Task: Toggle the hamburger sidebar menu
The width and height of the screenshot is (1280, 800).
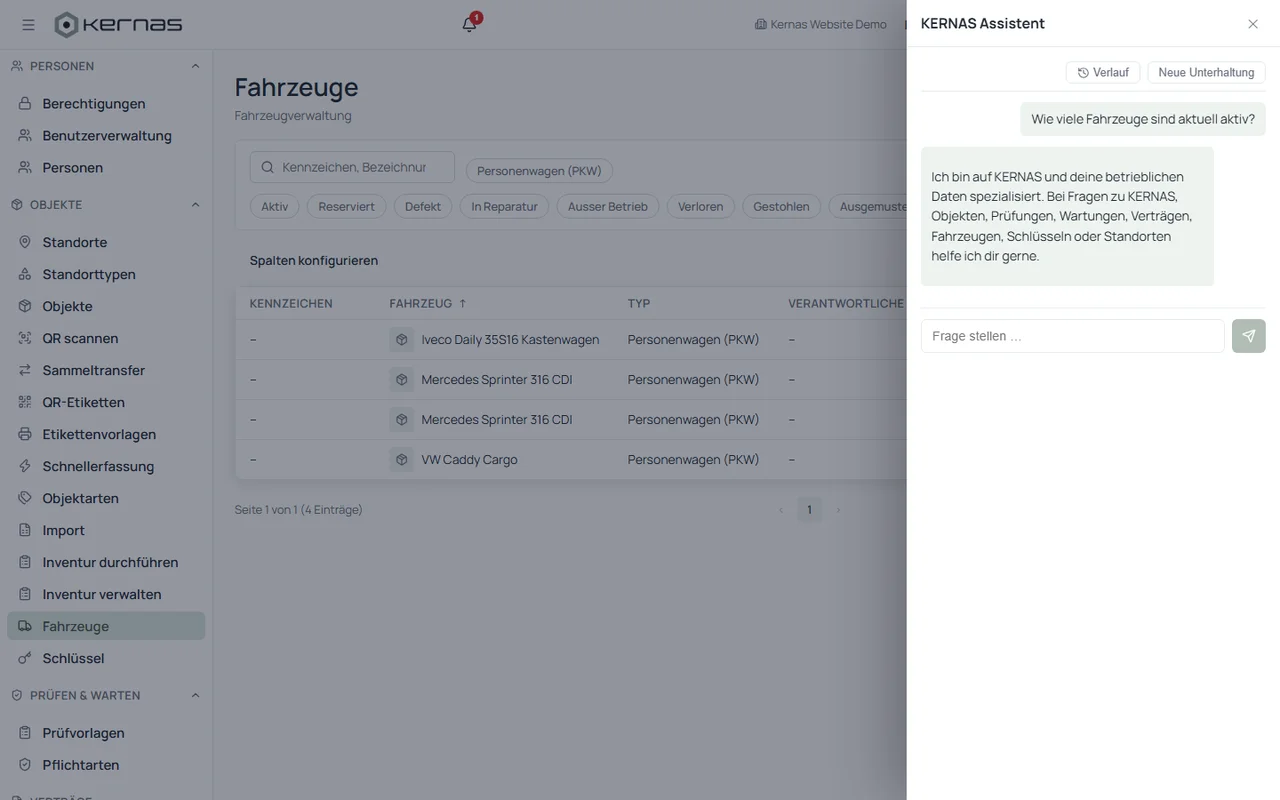Action: pyautogui.click(x=28, y=24)
